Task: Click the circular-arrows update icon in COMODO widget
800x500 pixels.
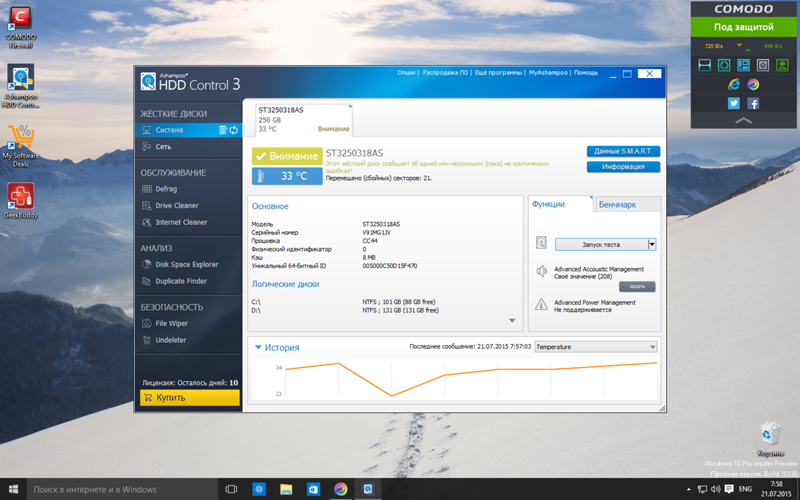Action: [x=724, y=65]
